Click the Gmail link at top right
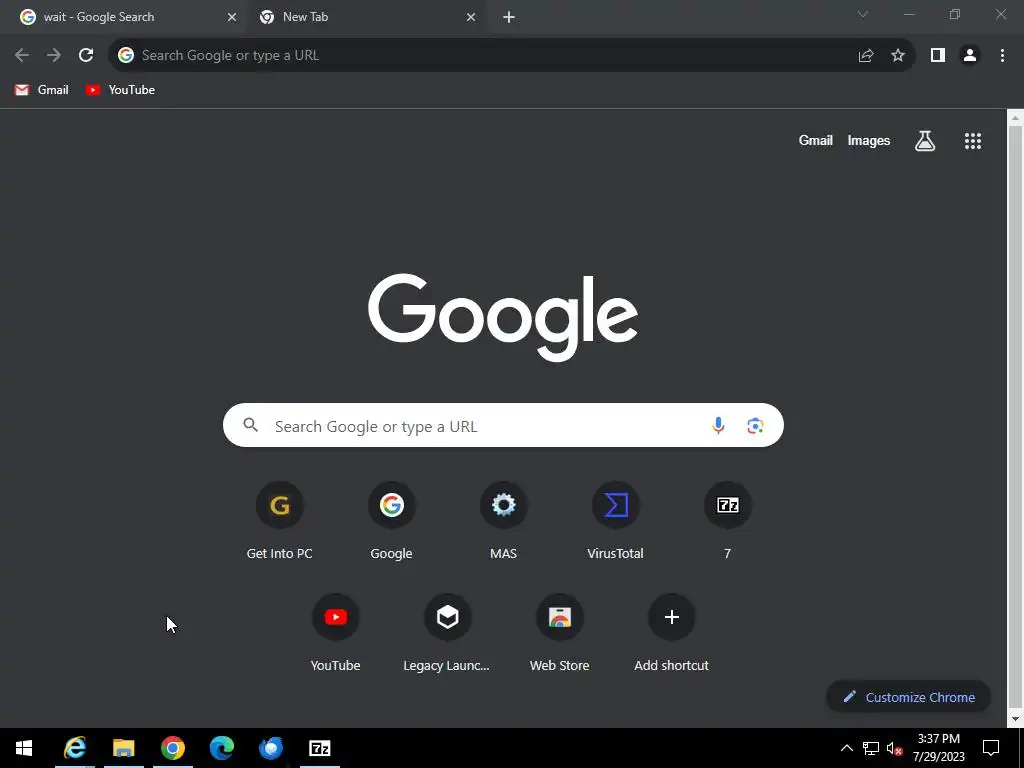The width and height of the screenshot is (1024, 768). coord(816,140)
